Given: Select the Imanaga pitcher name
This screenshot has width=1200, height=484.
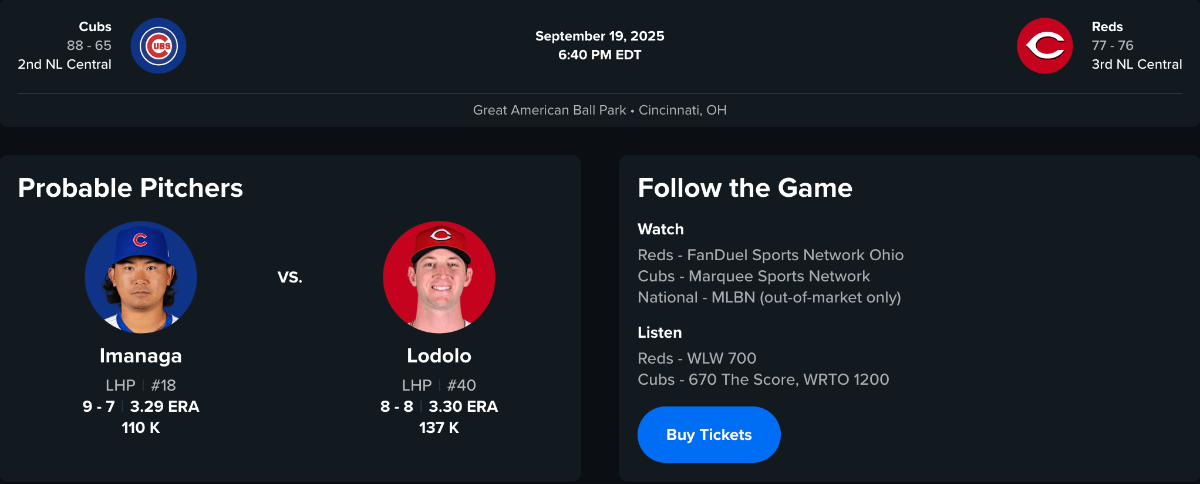Looking at the screenshot, I should [141, 356].
